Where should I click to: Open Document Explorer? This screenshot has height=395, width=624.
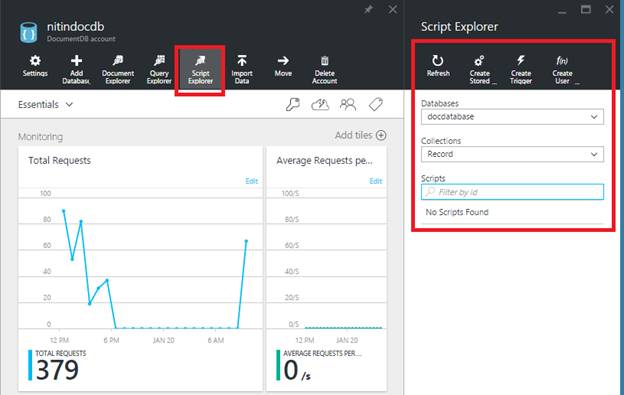point(118,70)
